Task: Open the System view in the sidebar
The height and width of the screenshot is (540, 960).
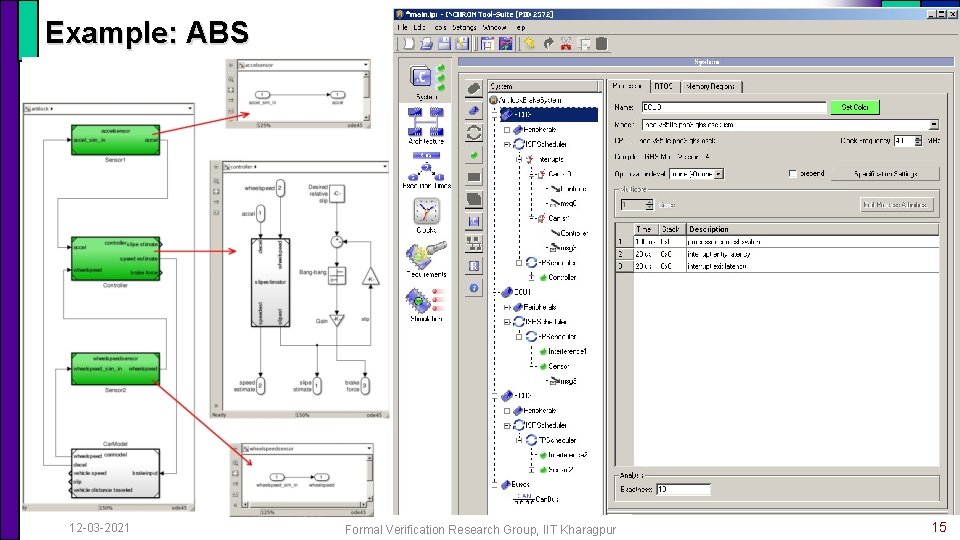Action: point(426,82)
